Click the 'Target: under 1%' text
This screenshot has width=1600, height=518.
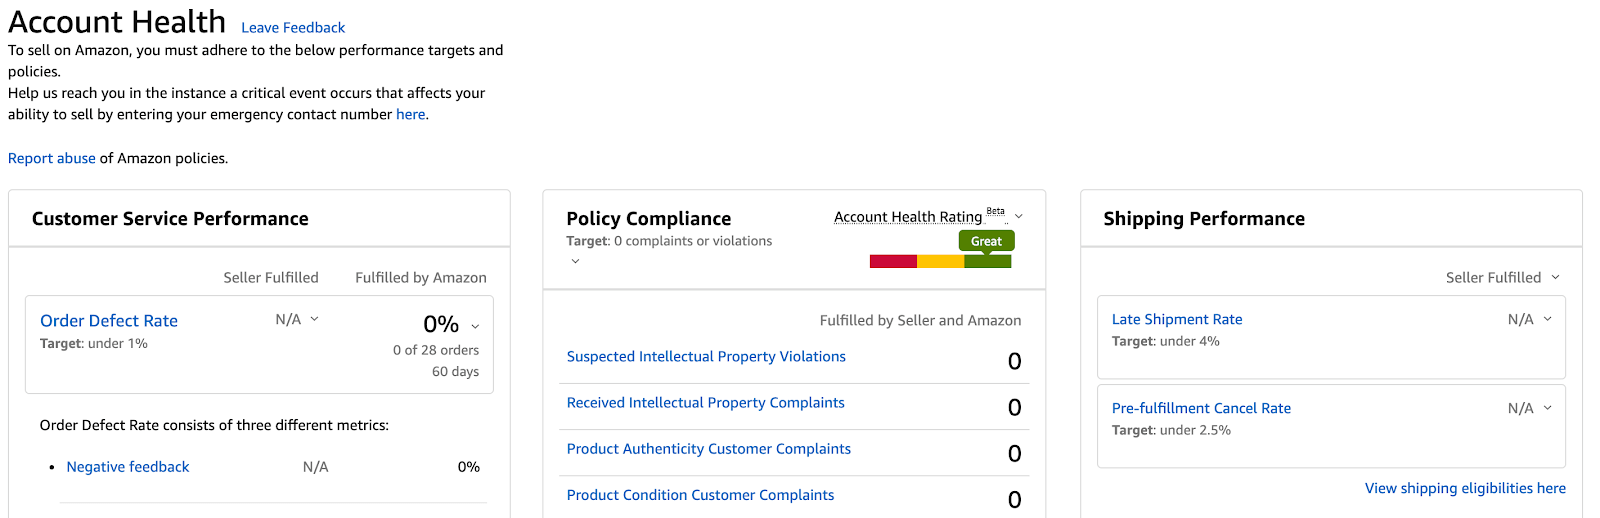[x=94, y=344]
